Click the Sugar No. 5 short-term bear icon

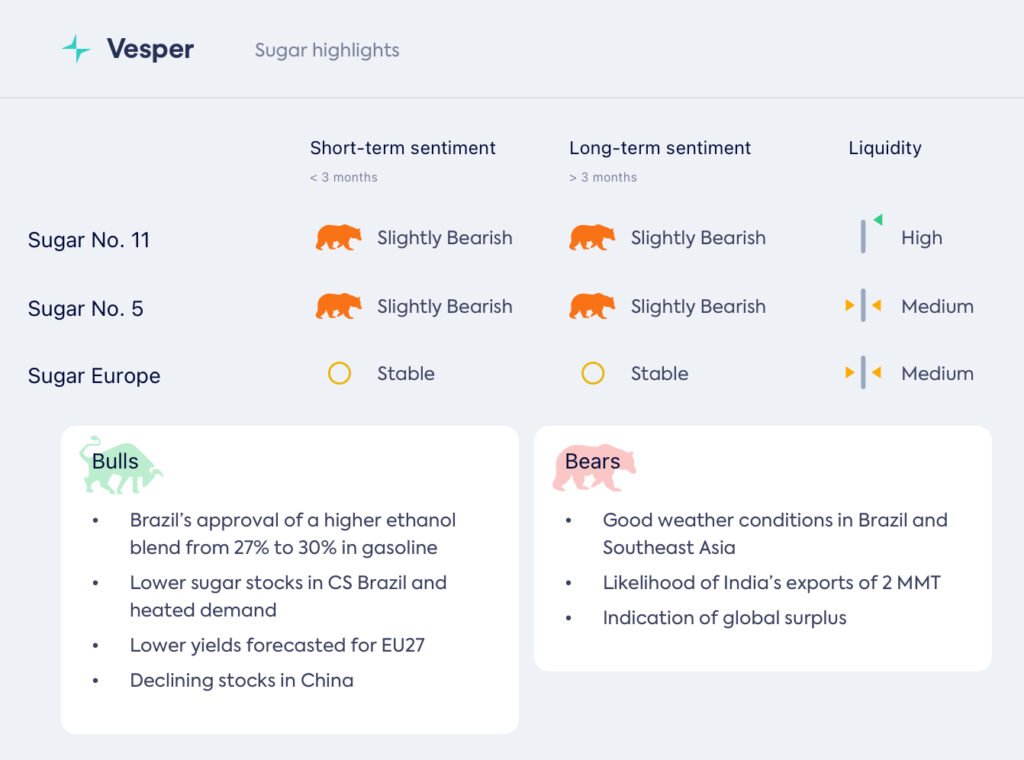339,306
